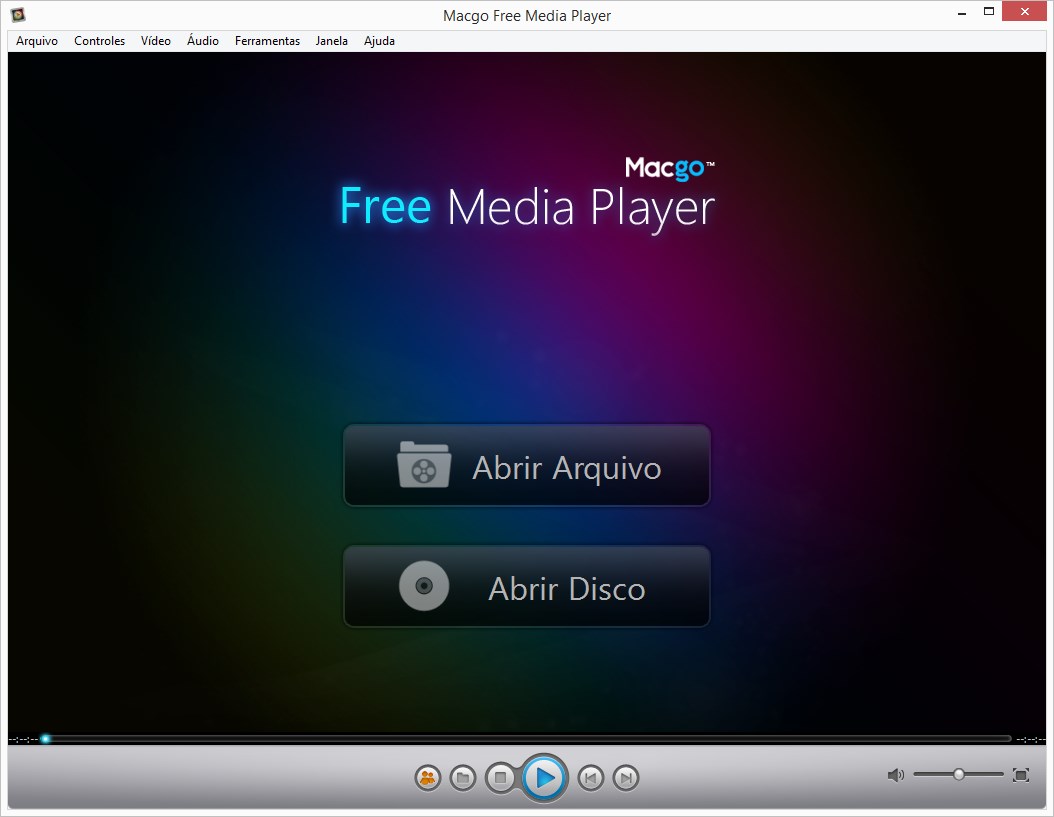Viewport: 1054px width, 817px height.
Task: Open the Ajuda menu
Action: pyautogui.click(x=379, y=40)
